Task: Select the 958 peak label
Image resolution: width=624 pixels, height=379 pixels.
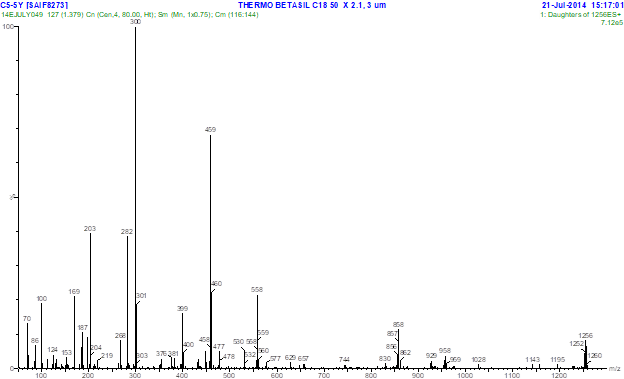Action: pos(445,350)
